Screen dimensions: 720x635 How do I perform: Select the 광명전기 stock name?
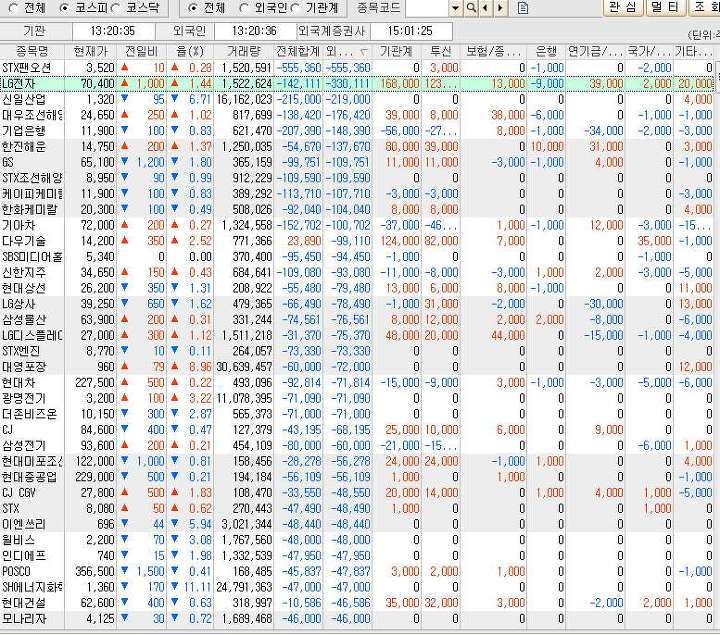coord(24,398)
